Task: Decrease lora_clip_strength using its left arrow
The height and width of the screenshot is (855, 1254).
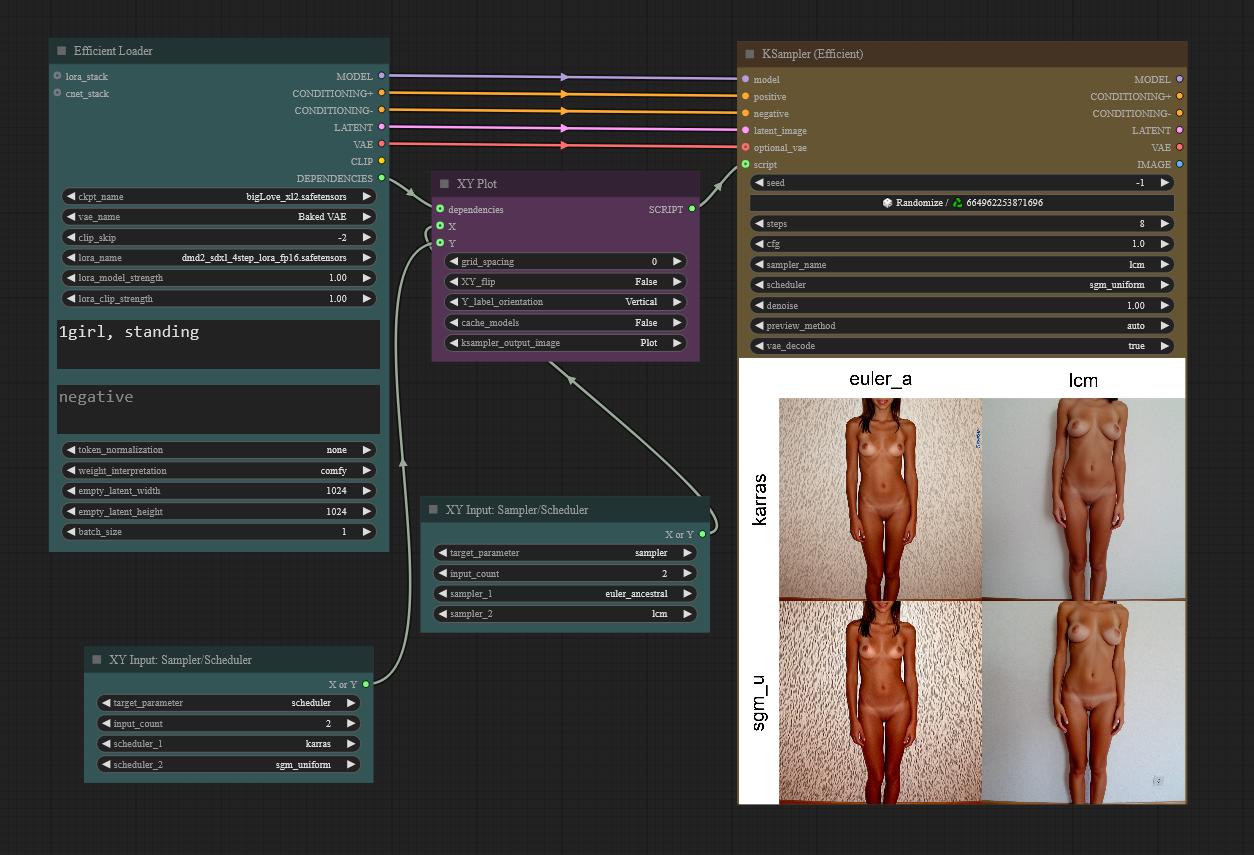Action: coord(70,299)
